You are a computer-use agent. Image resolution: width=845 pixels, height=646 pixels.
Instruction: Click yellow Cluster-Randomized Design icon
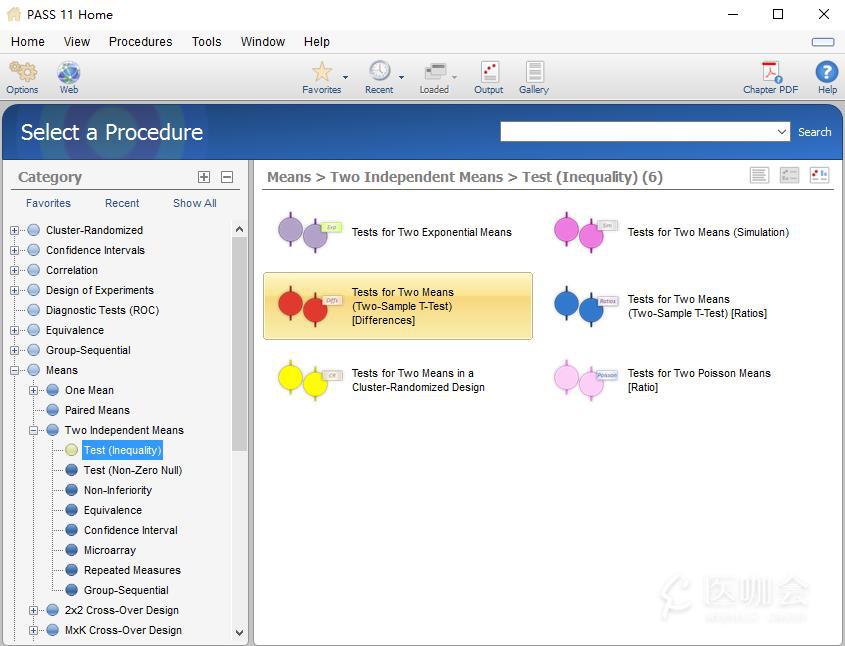point(309,380)
